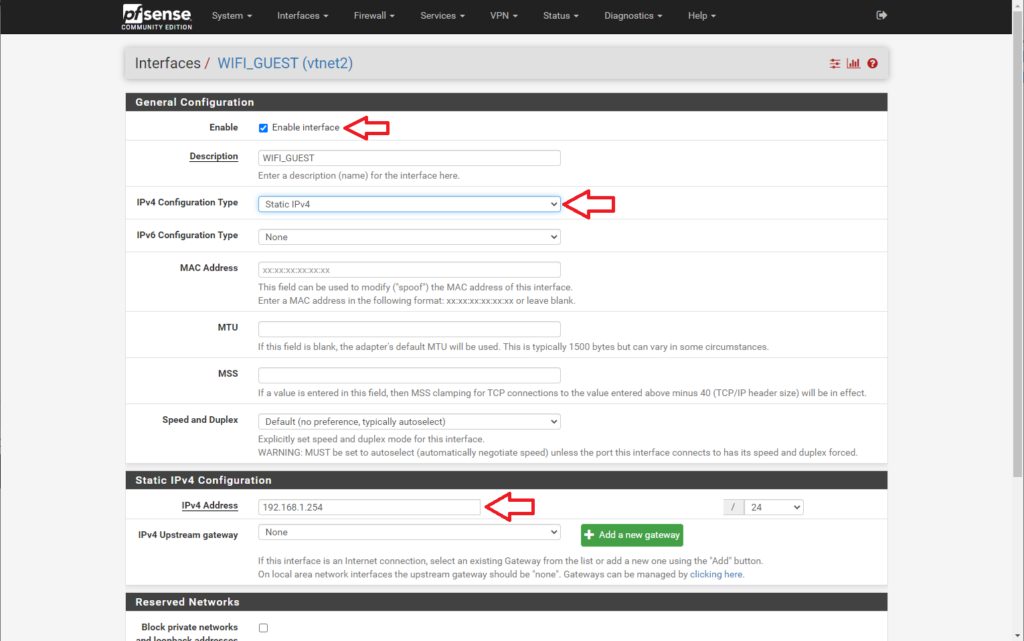The width and height of the screenshot is (1024, 641).
Task: Open the Firewall menu
Action: coord(374,16)
